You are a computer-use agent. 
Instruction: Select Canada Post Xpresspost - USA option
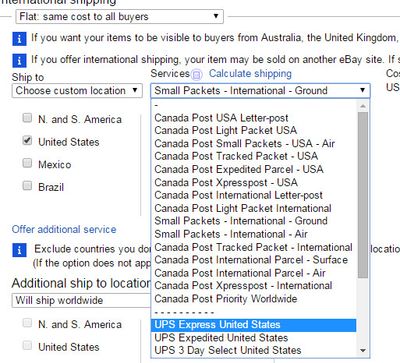pos(254,182)
